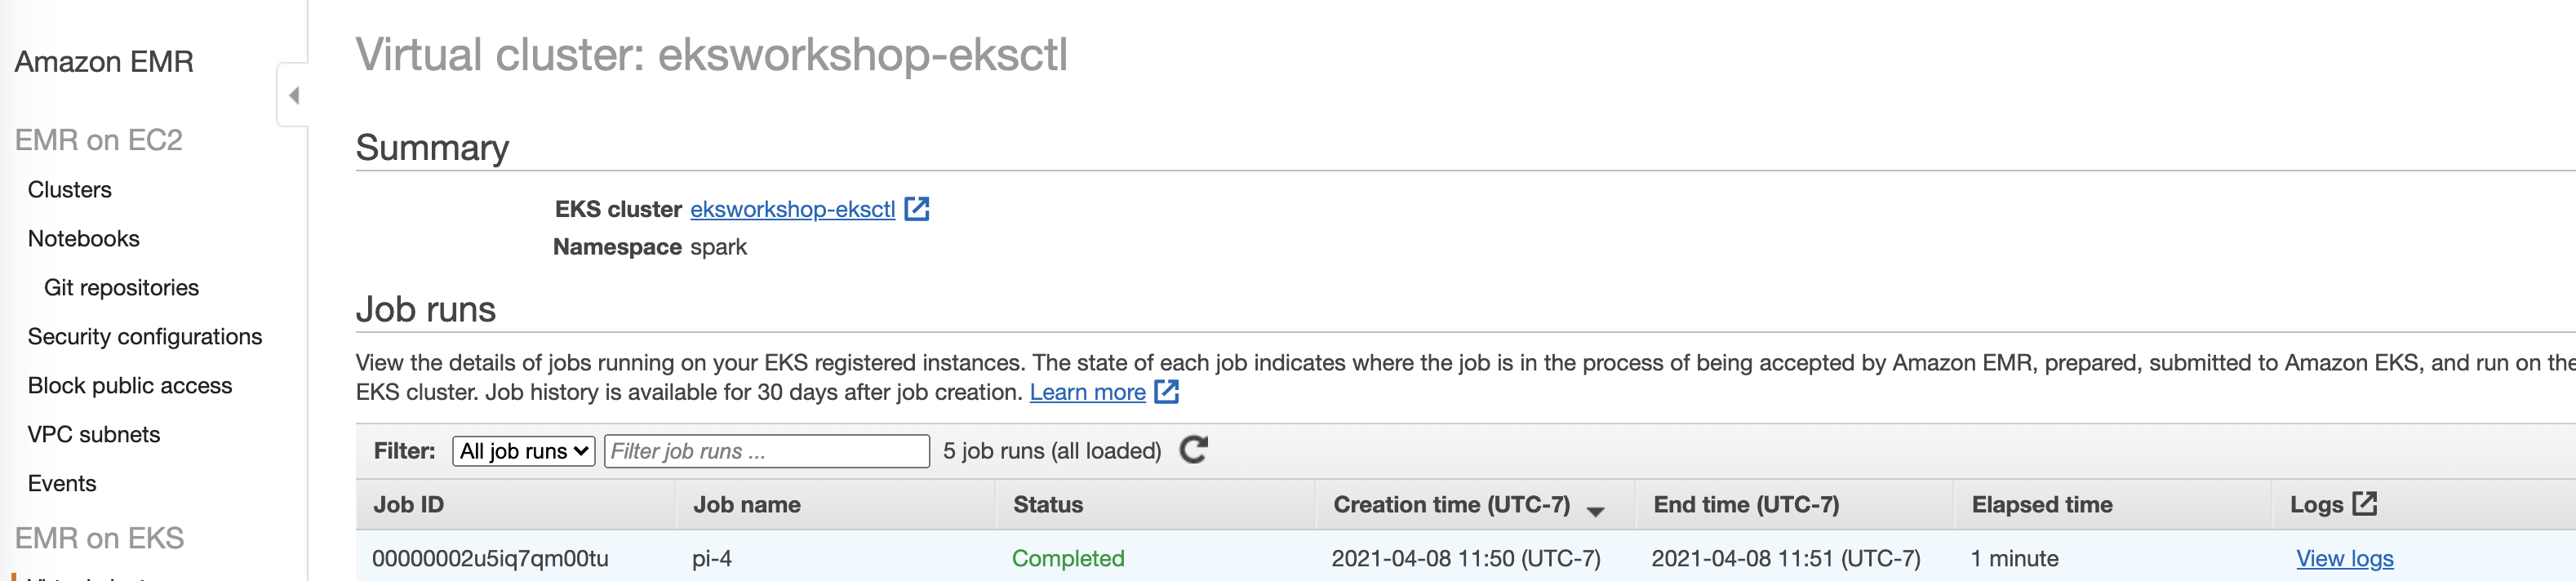This screenshot has height=581, width=2576.
Task: Collapse the Amazon EMR sidebar arrow
Action: click(293, 95)
